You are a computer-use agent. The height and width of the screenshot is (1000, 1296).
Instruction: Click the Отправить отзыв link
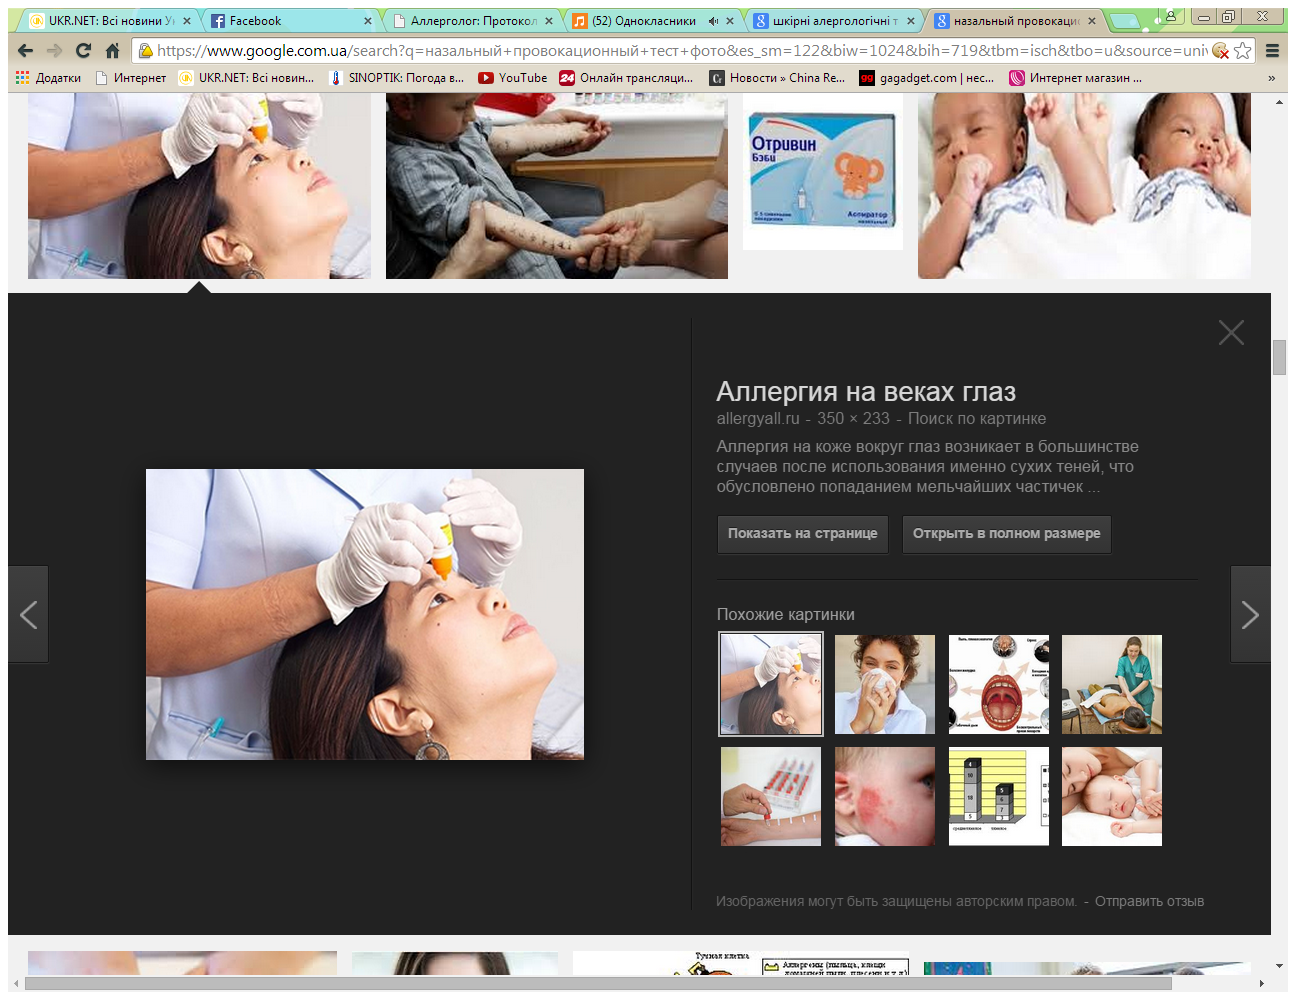pyautogui.click(x=1149, y=901)
